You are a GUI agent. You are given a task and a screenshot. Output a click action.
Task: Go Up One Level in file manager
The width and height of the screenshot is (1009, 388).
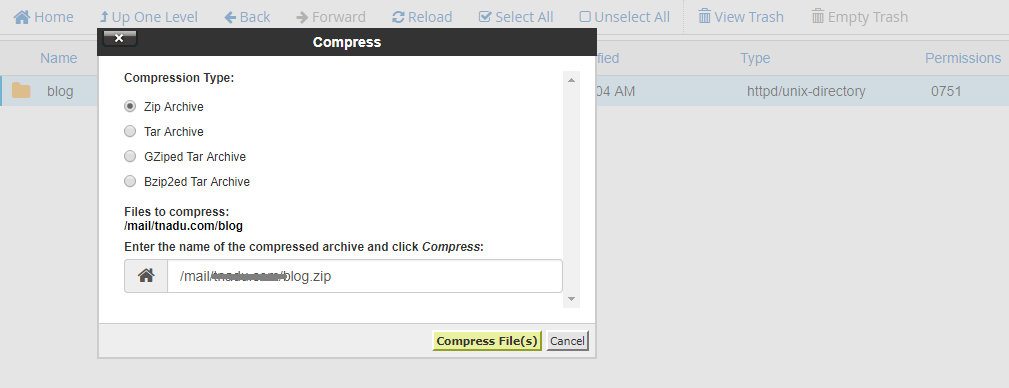tap(149, 17)
